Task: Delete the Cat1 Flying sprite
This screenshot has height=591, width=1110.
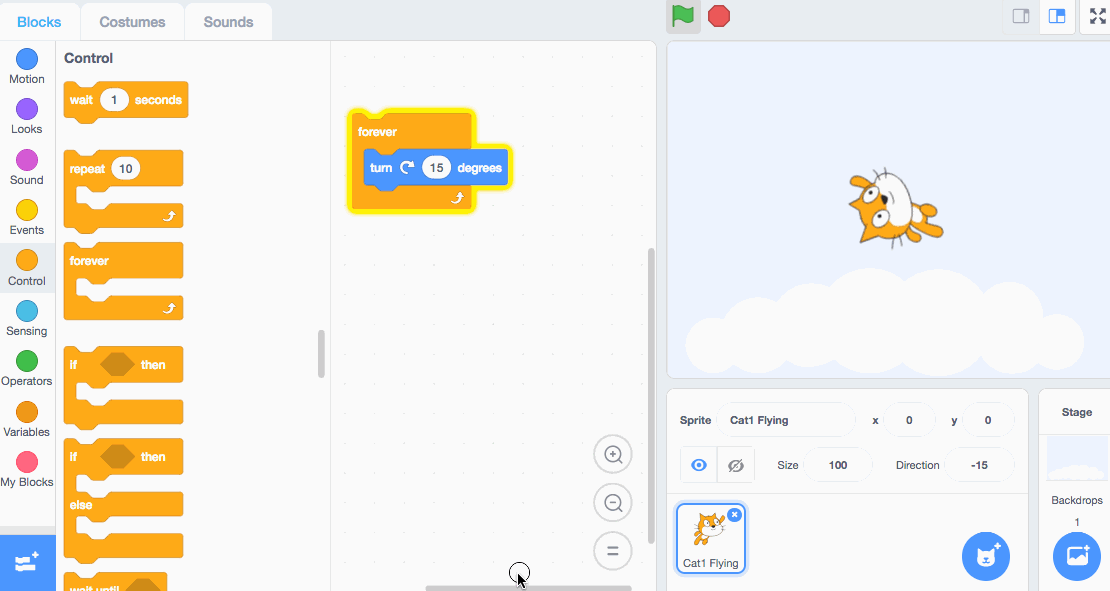Action: (735, 515)
